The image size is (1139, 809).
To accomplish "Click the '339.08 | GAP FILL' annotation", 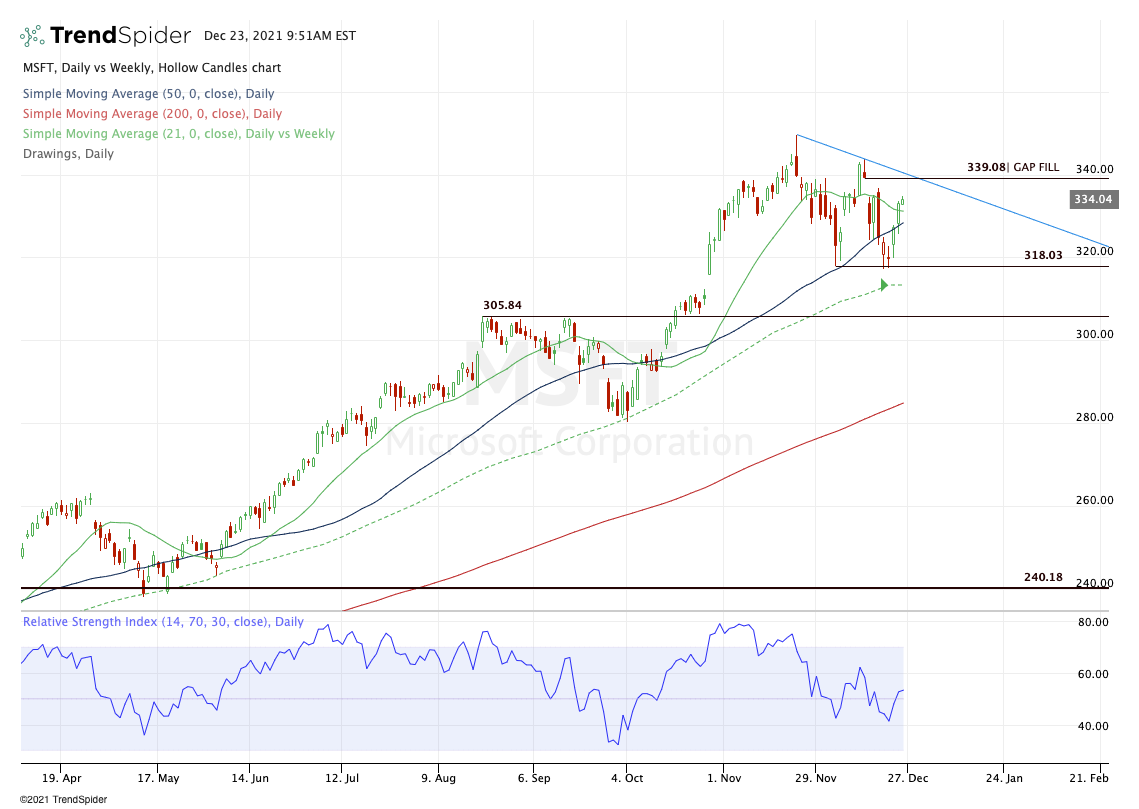I will (1013, 167).
